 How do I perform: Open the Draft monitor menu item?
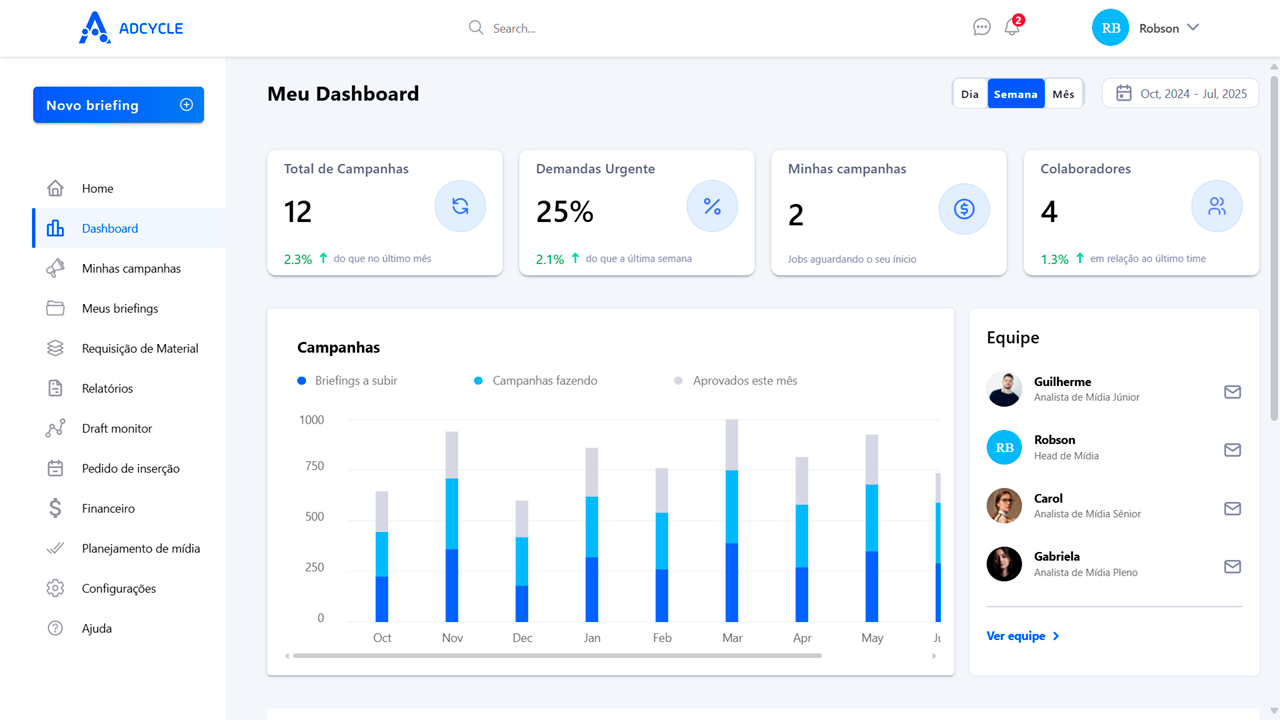click(128, 428)
